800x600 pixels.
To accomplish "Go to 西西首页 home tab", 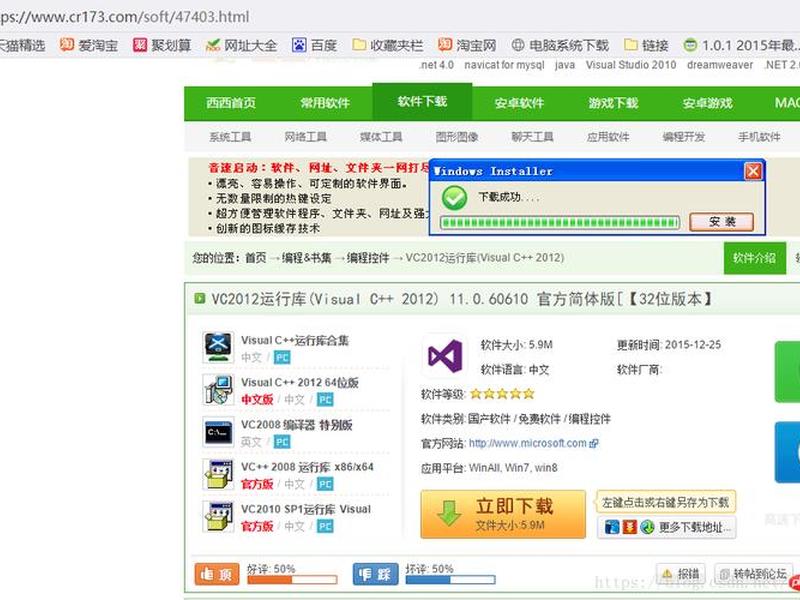I will click(x=231, y=103).
